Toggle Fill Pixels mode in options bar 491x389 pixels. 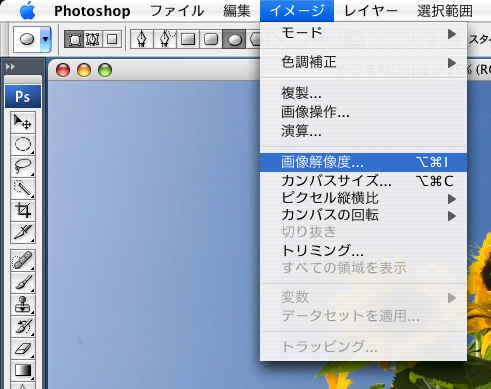click(x=112, y=39)
